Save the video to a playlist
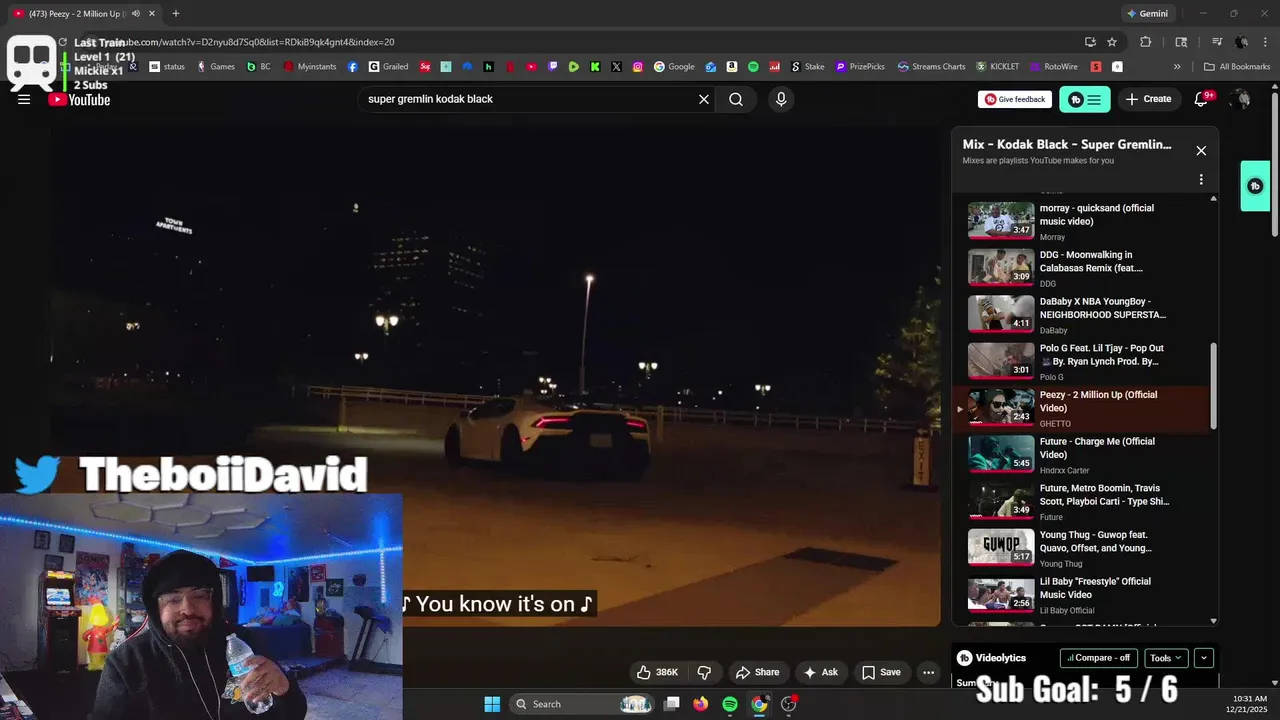 pos(881,672)
